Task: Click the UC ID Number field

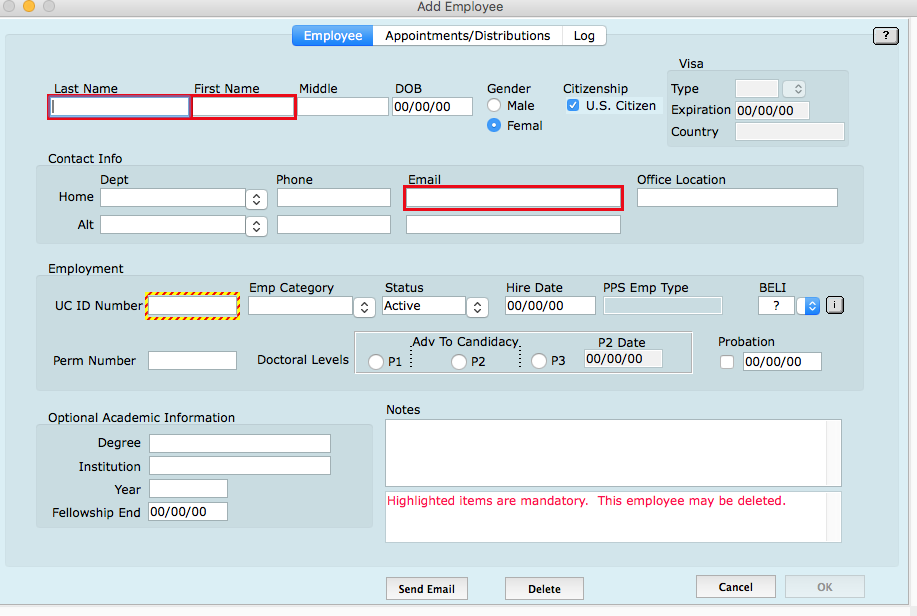Action: [193, 306]
